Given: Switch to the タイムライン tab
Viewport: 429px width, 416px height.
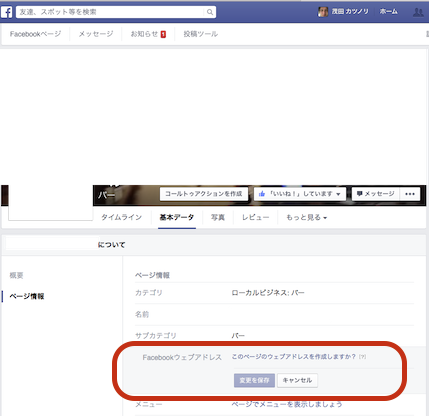Looking at the screenshot, I should pyautogui.click(x=121, y=218).
